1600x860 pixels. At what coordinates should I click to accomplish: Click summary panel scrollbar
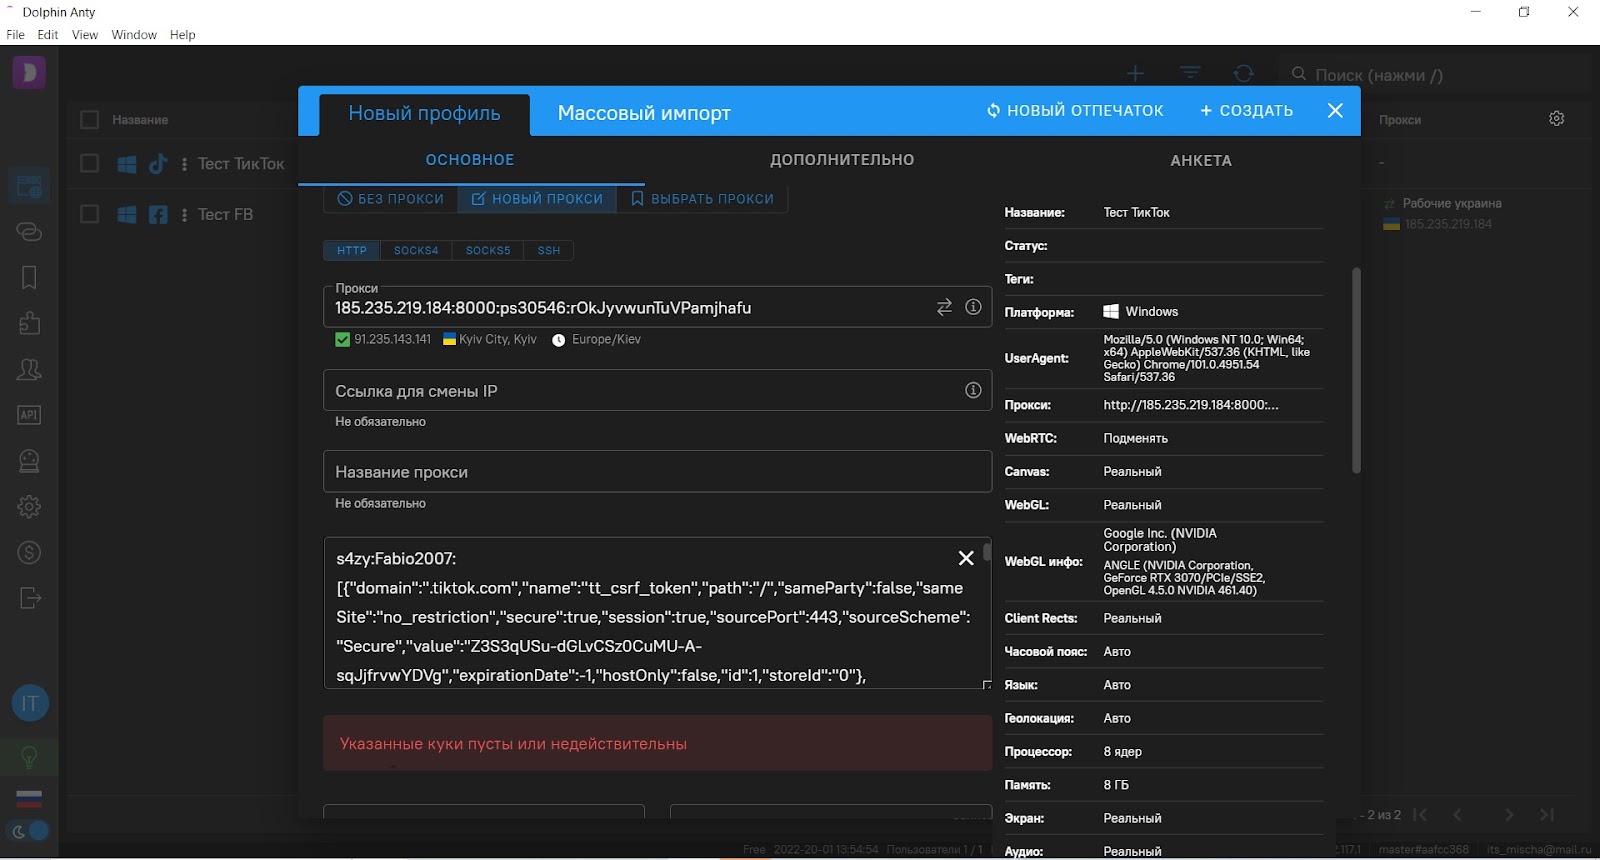pyautogui.click(x=1356, y=370)
